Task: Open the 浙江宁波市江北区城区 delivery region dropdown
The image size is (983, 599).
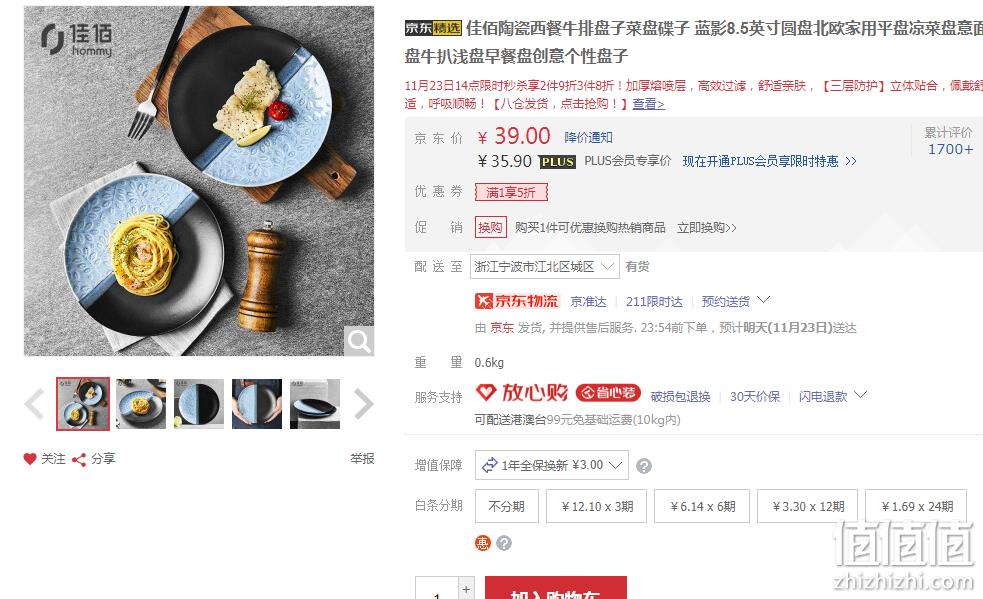Action: click(x=545, y=267)
